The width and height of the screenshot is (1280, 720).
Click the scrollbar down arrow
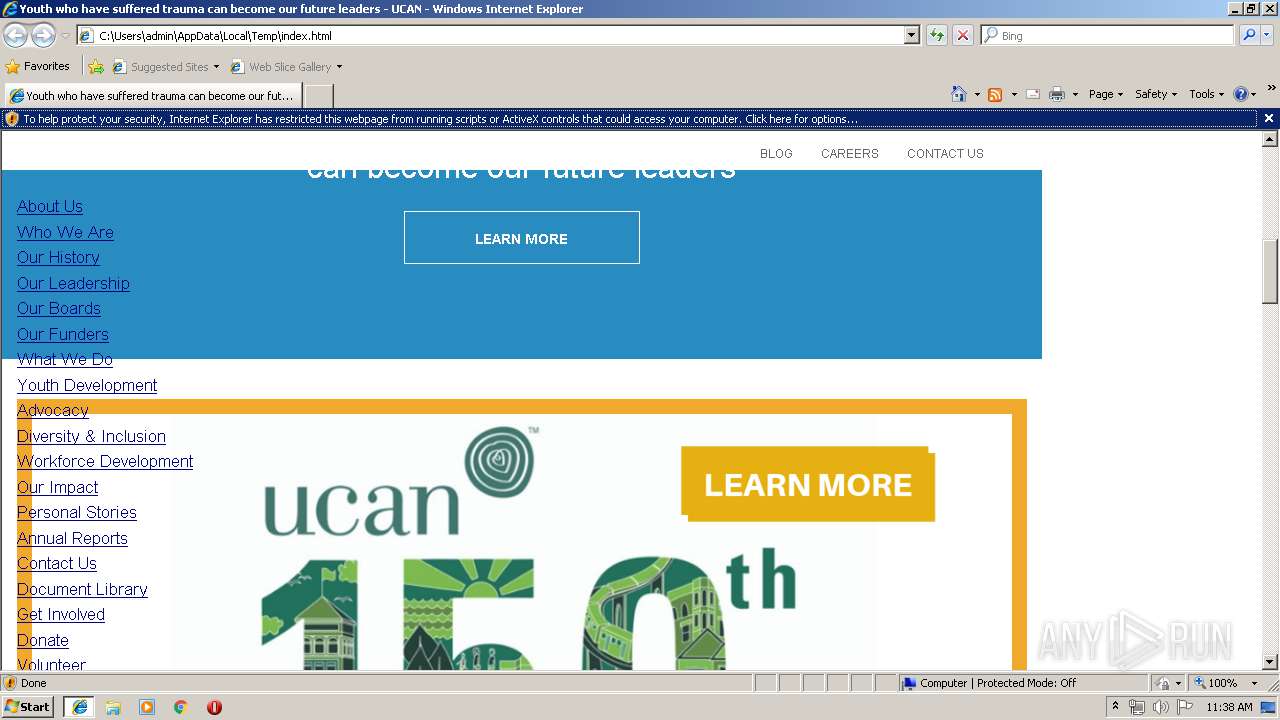pyautogui.click(x=1270, y=661)
